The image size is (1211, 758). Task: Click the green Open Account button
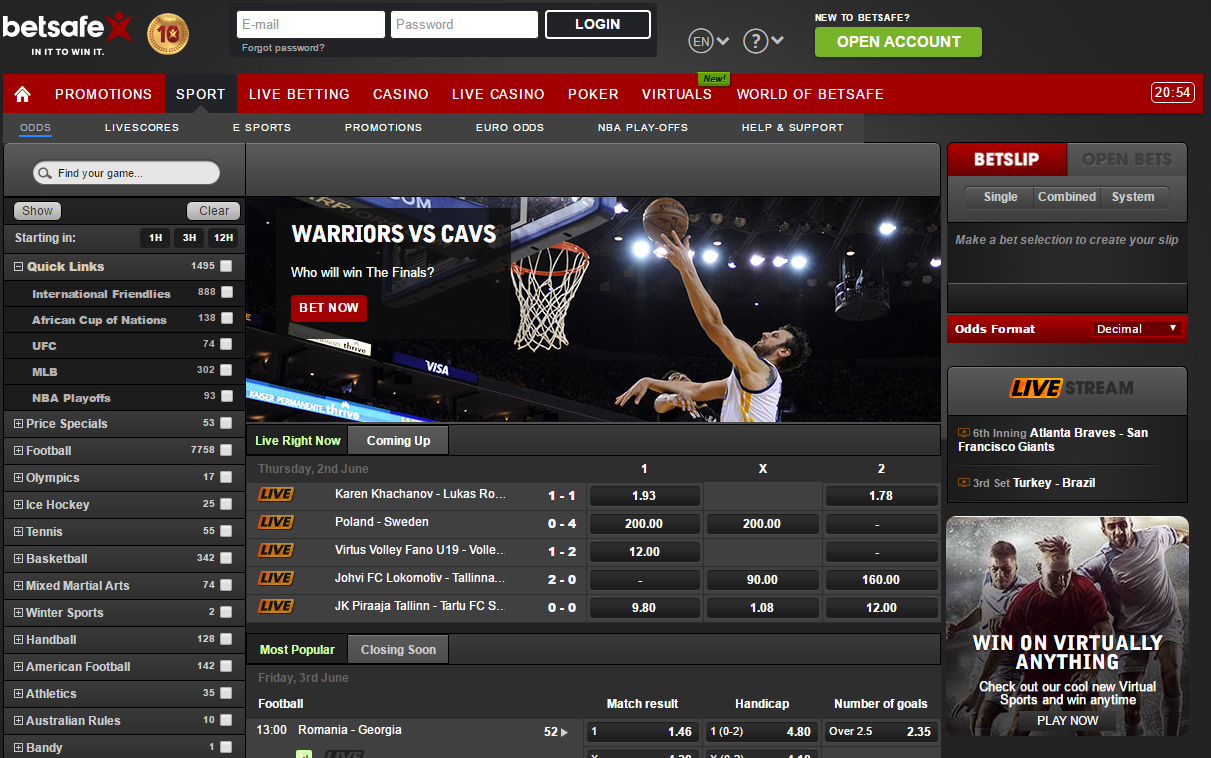click(898, 42)
